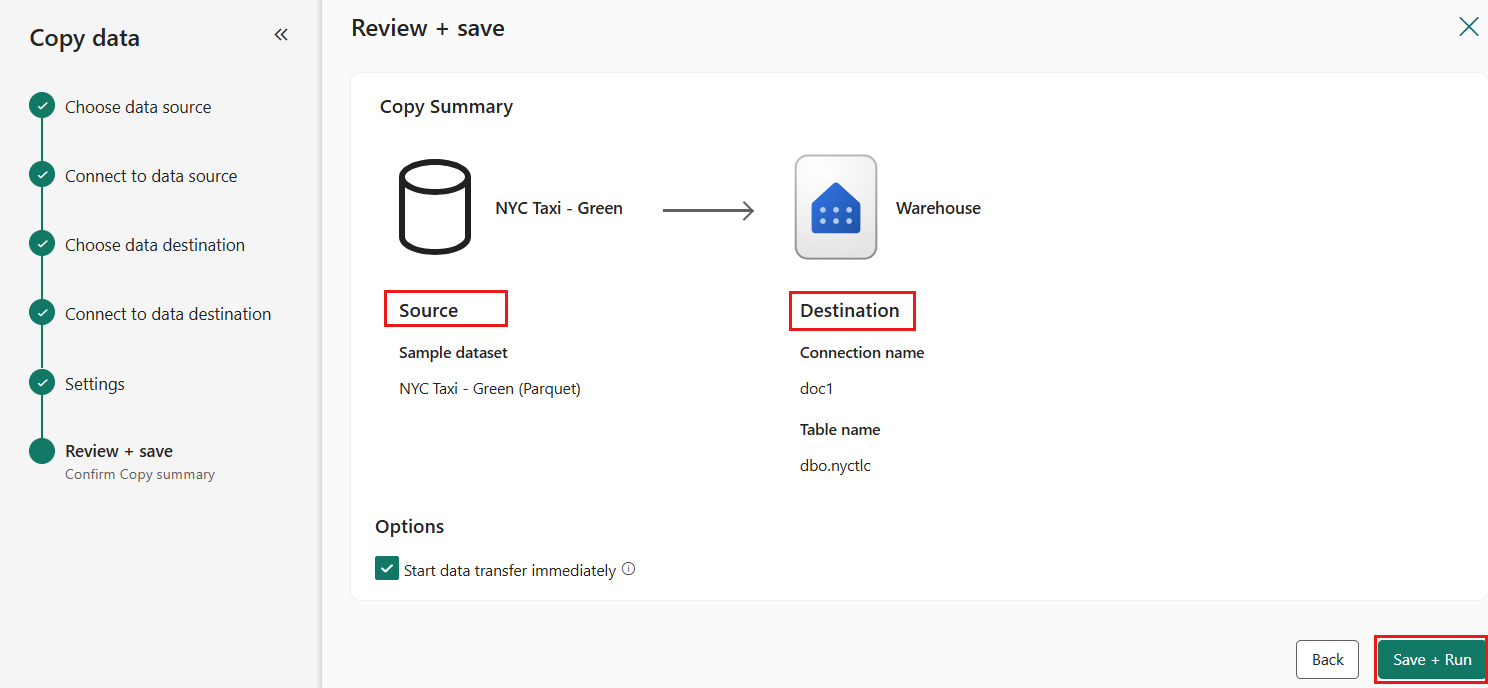Select the NYC Taxi - Green database icon
1488x688 pixels.
pos(435,206)
